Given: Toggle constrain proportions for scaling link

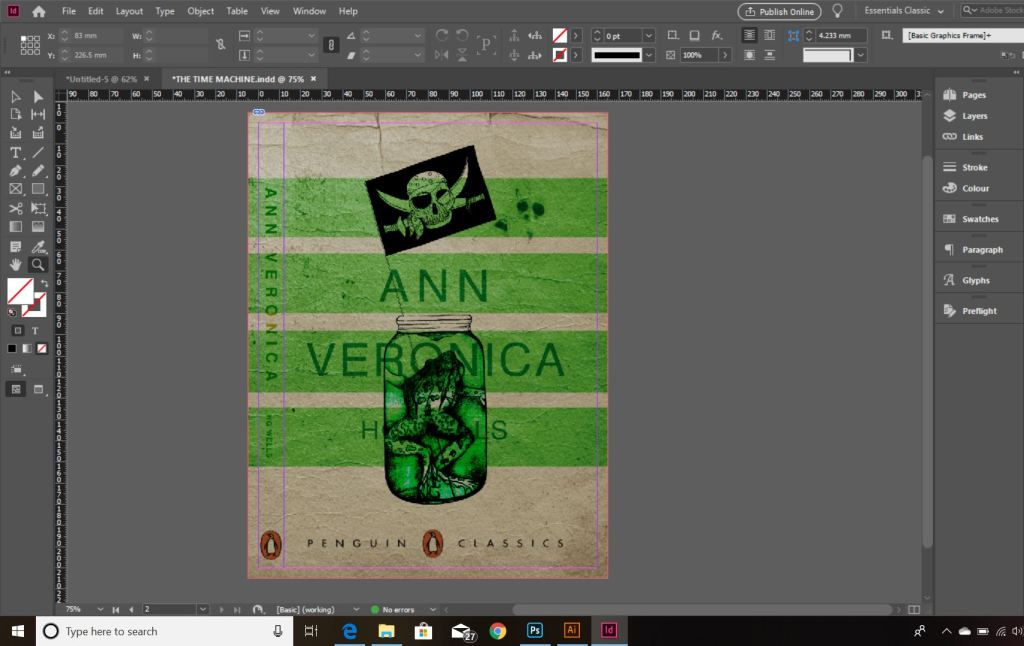Looking at the screenshot, I should click(x=331, y=45).
